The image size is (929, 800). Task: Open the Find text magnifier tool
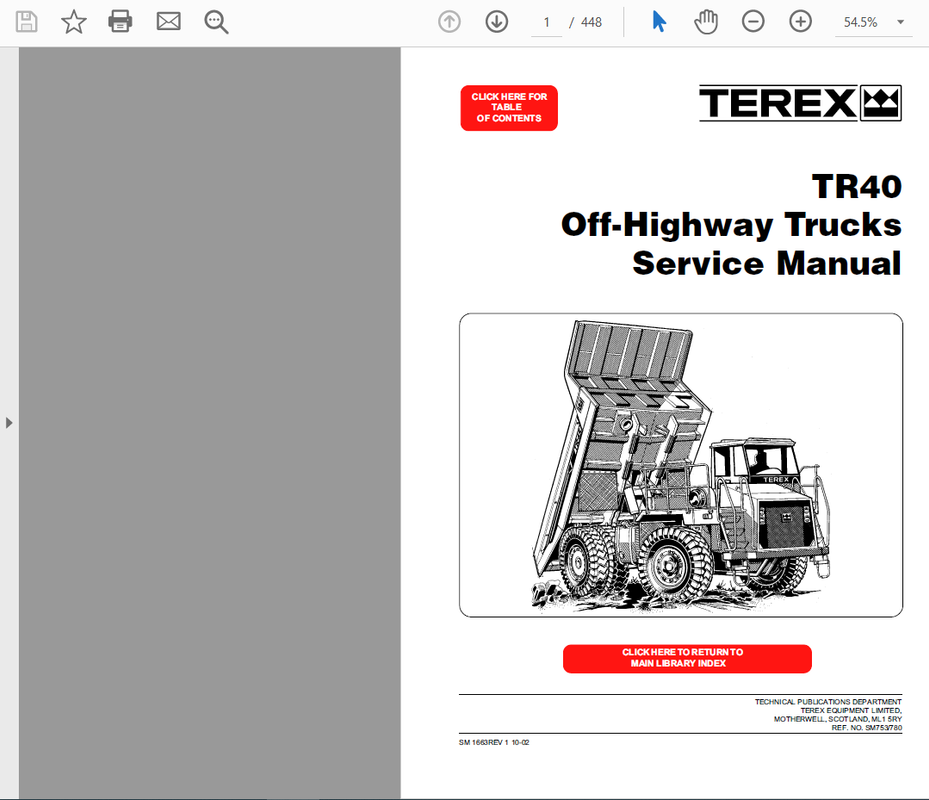(216, 22)
